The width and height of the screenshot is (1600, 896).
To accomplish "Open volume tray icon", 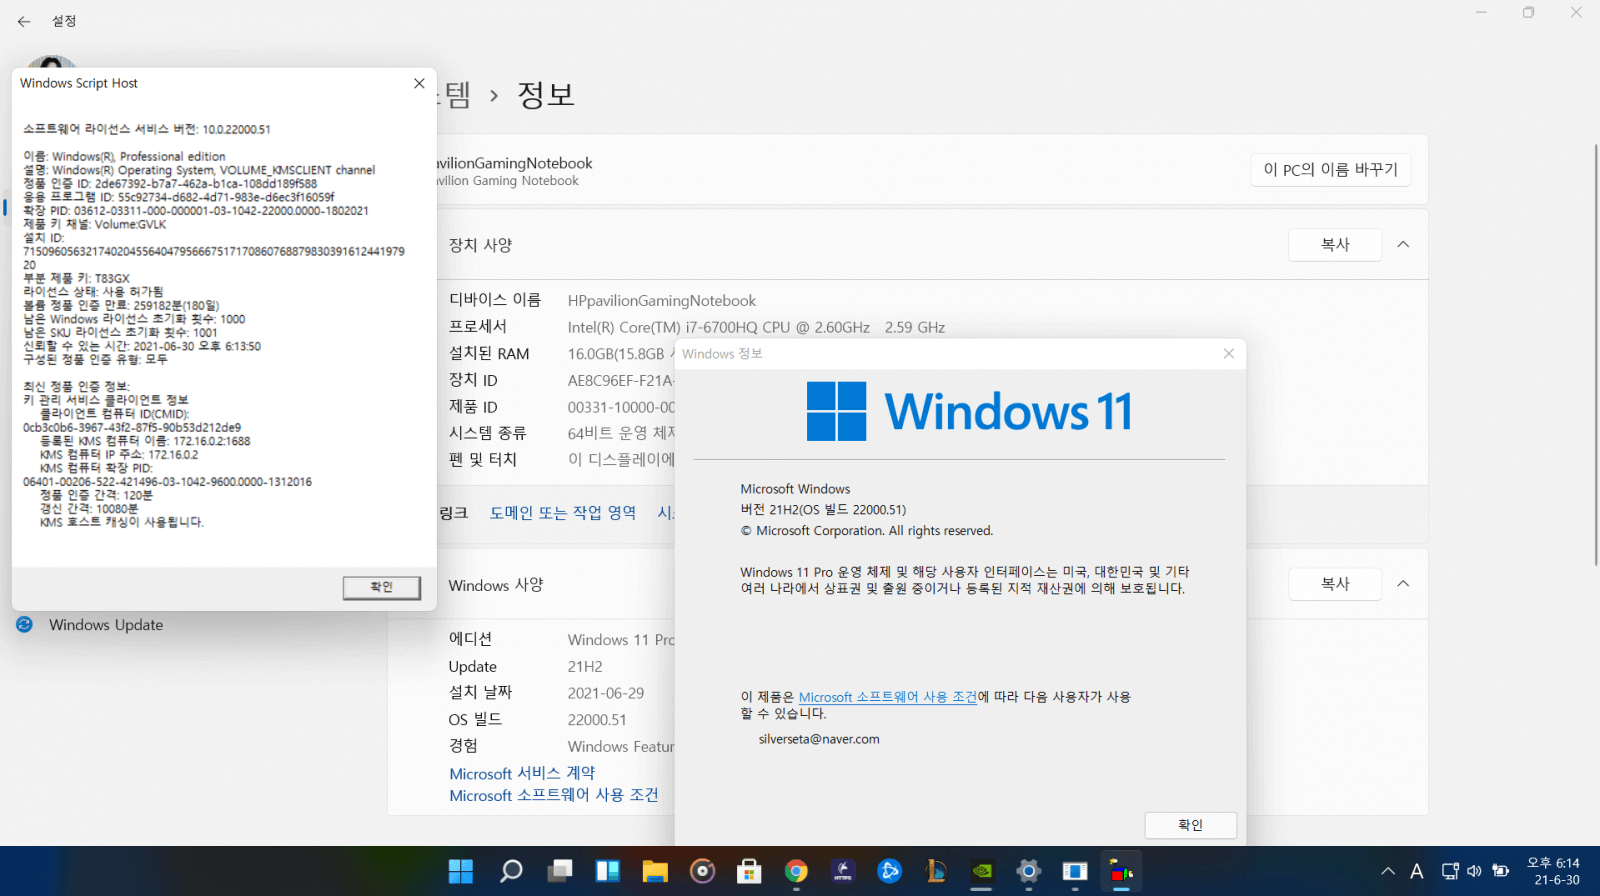I will pos(1474,871).
